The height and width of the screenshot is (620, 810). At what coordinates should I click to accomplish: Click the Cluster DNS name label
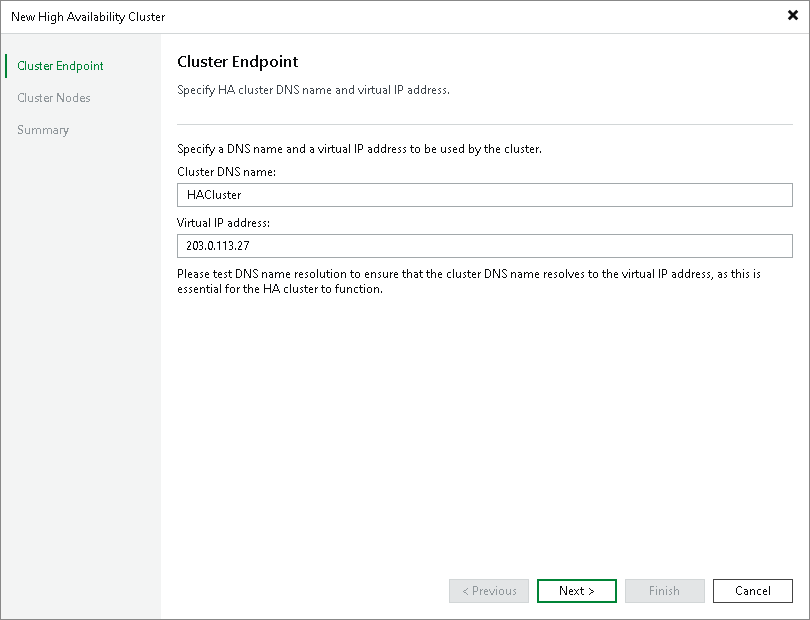pyautogui.click(x=221, y=171)
